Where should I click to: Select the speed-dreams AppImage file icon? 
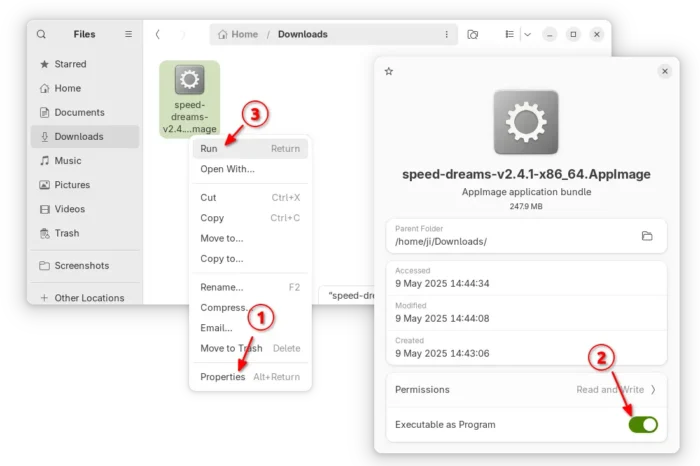pyautogui.click(x=189, y=79)
